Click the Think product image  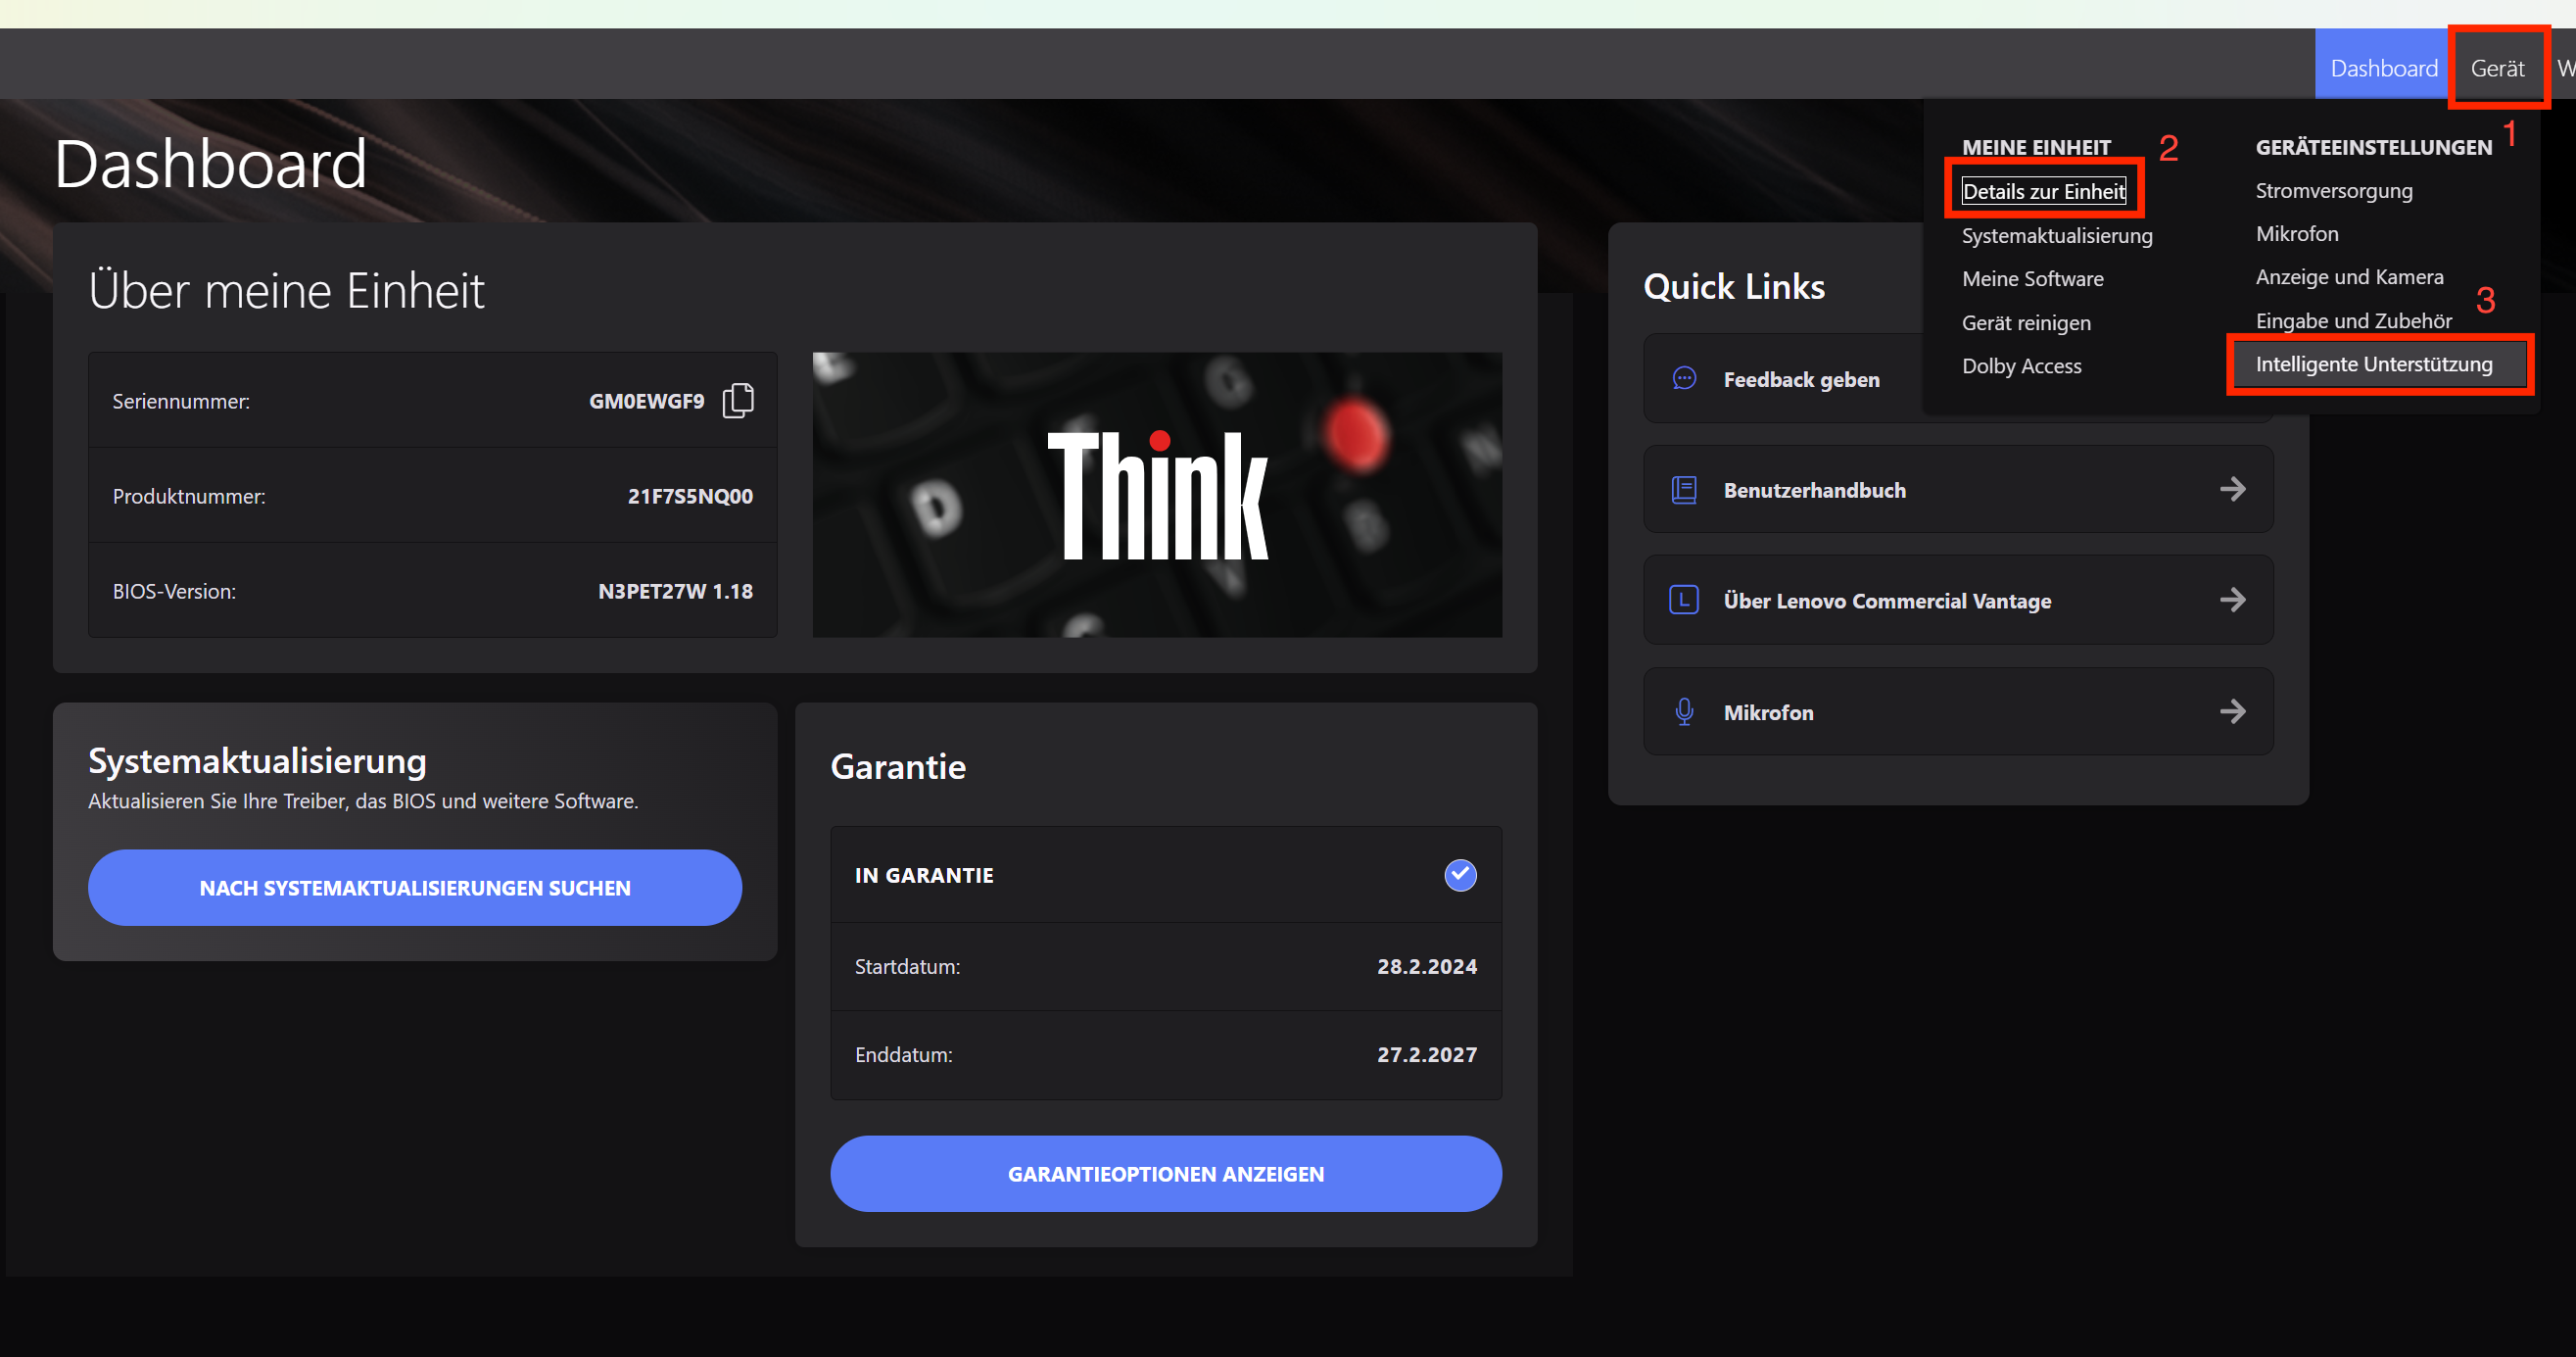[1157, 495]
